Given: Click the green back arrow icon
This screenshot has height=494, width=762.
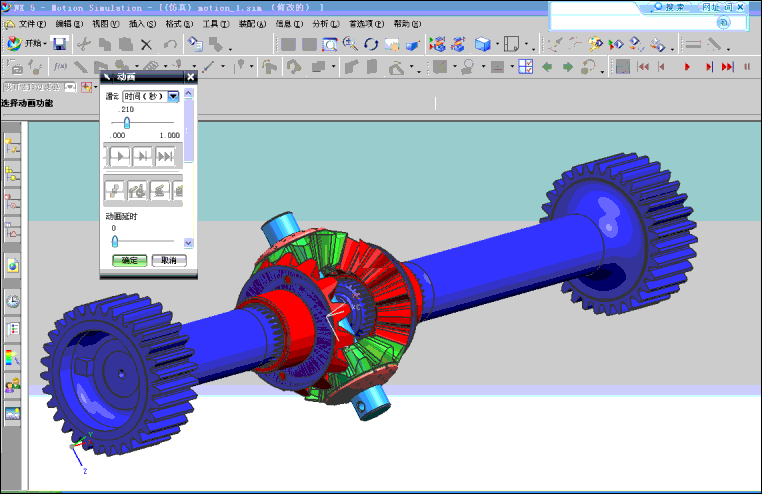Looking at the screenshot, I should (x=547, y=67).
